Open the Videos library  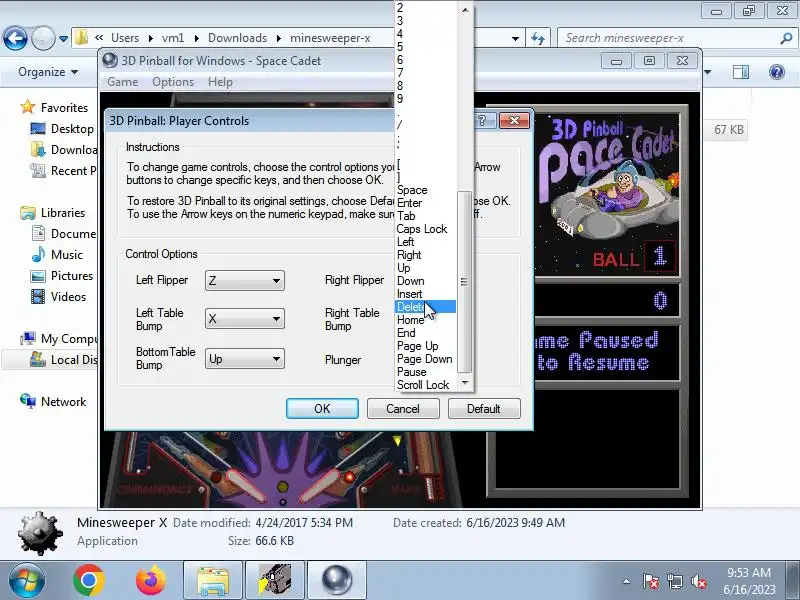59,296
